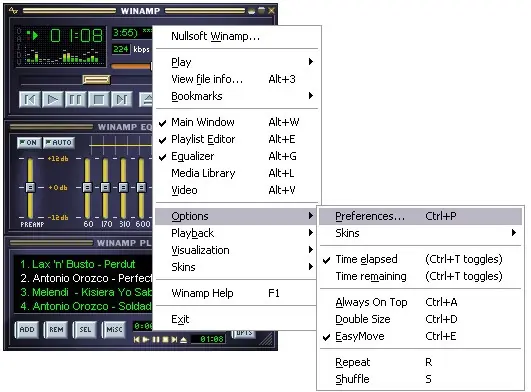Expand the Options submenu
The width and height of the screenshot is (531, 392).
click(236, 216)
